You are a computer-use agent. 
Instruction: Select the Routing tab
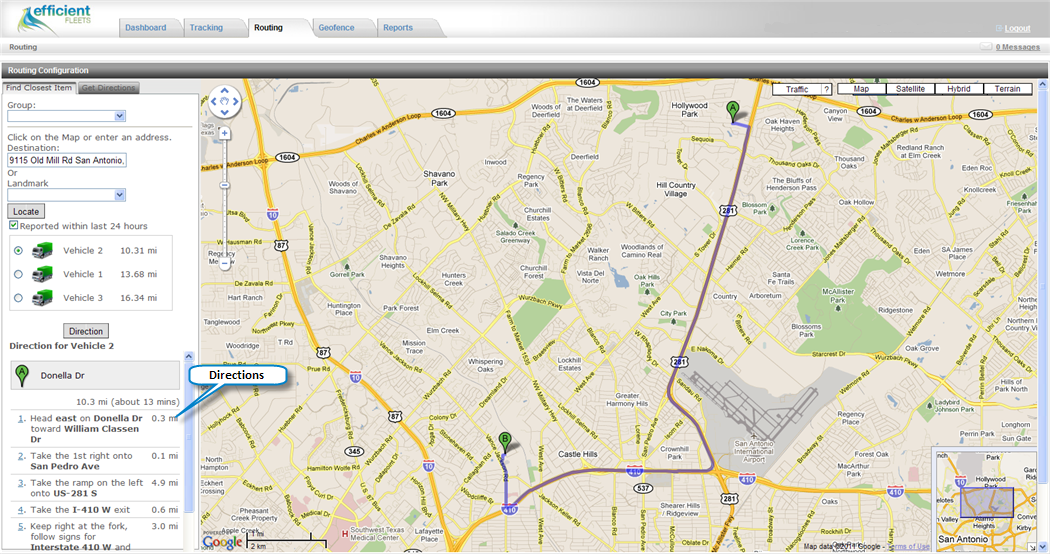click(269, 27)
